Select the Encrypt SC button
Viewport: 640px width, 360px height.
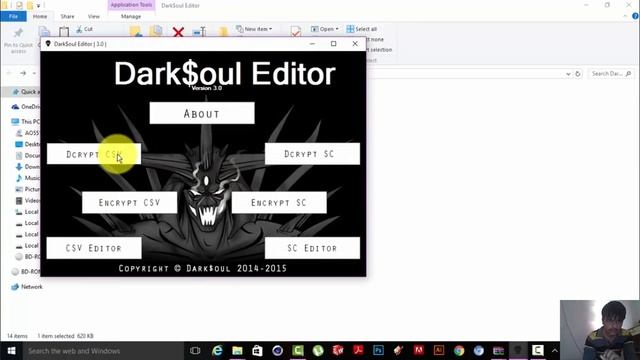279,202
